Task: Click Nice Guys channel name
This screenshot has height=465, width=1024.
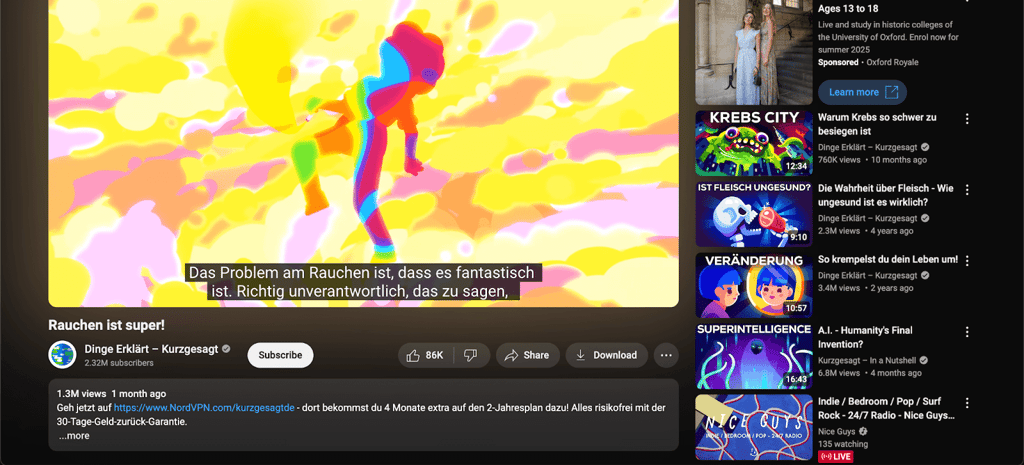Action: coord(837,431)
